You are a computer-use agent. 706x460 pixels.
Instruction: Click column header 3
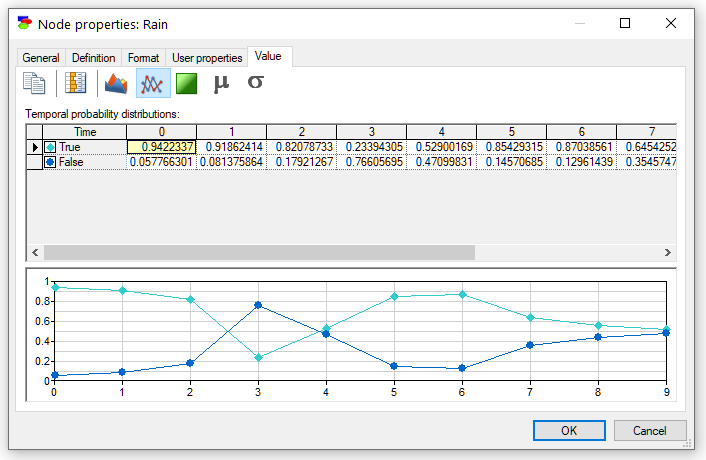371,132
